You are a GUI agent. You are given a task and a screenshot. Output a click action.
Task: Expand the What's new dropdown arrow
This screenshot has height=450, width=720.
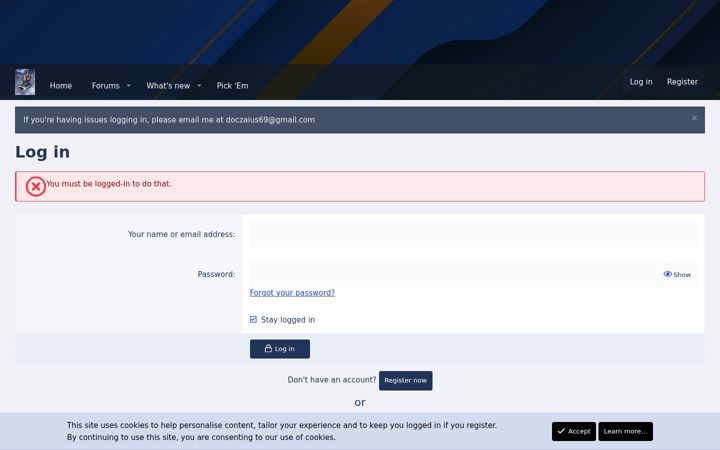click(x=199, y=85)
